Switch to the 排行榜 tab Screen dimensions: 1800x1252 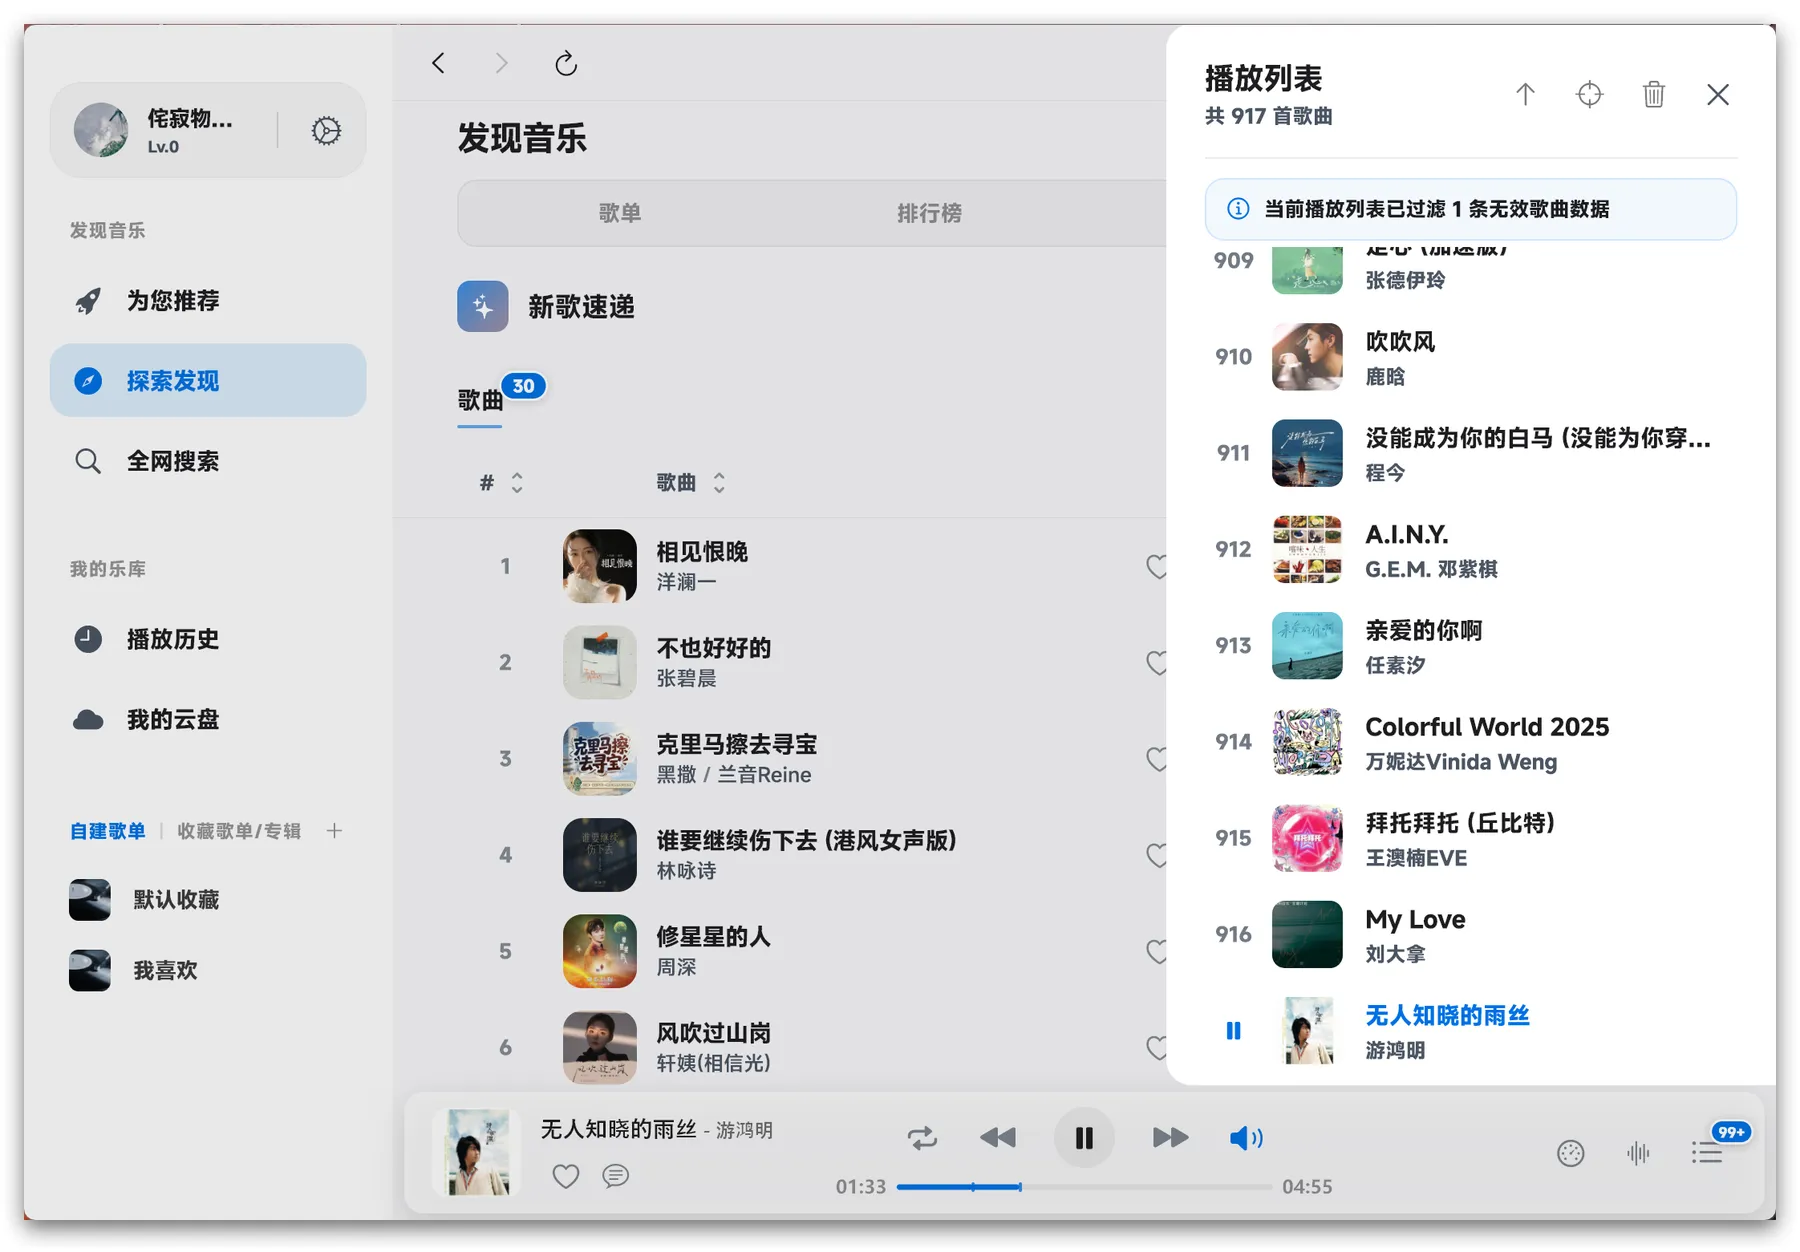click(929, 213)
